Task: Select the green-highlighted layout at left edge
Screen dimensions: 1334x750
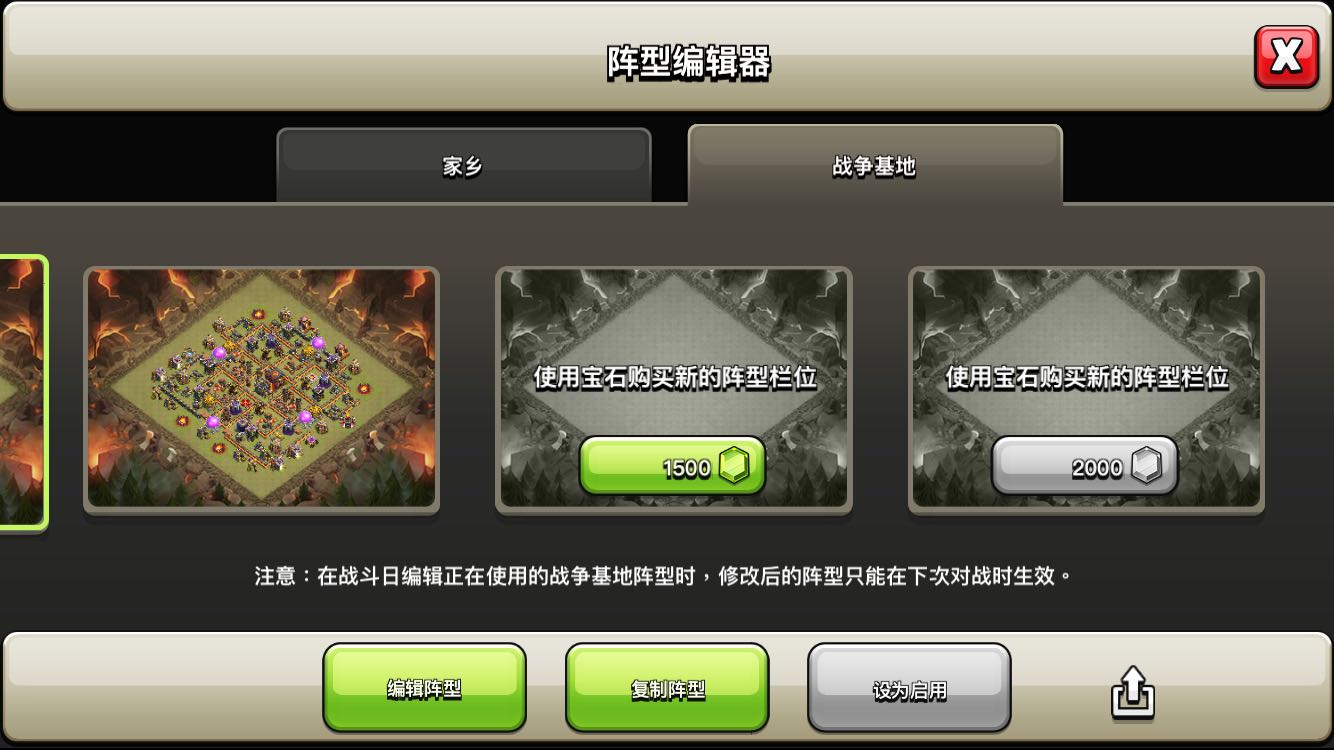Action: 22,390
